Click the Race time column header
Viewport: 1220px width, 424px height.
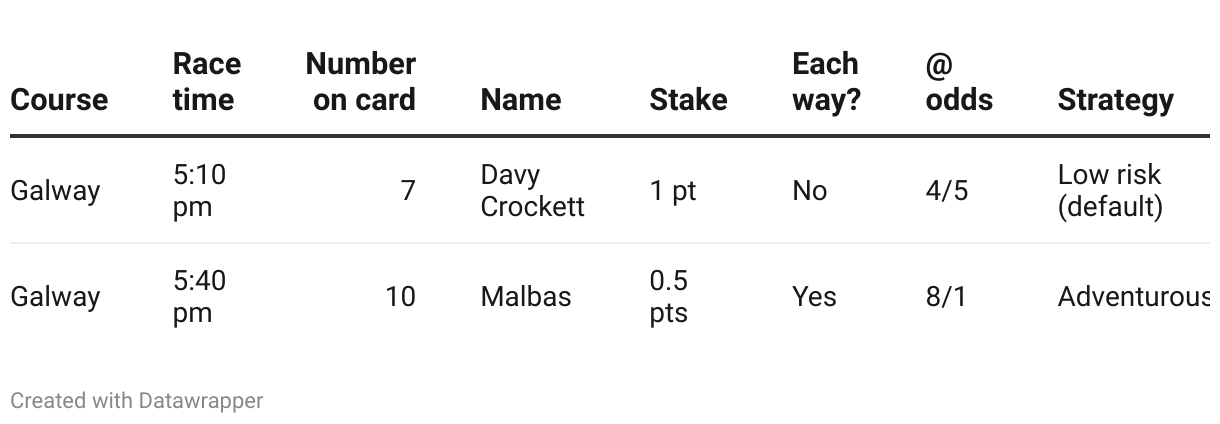[x=206, y=82]
